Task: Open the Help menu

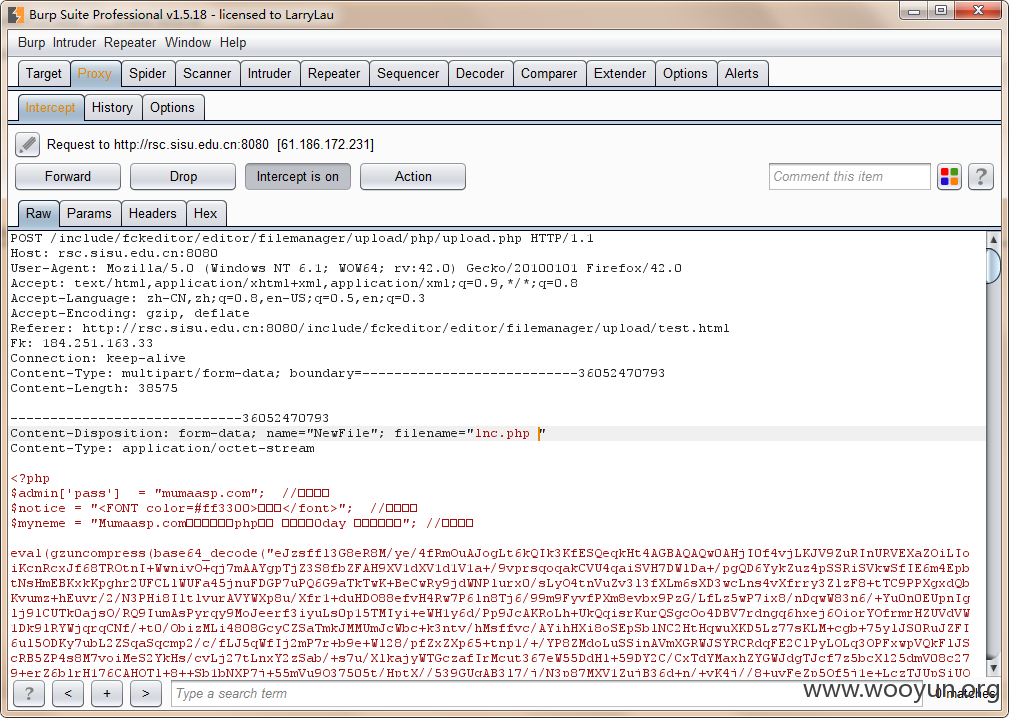Action: point(233,42)
